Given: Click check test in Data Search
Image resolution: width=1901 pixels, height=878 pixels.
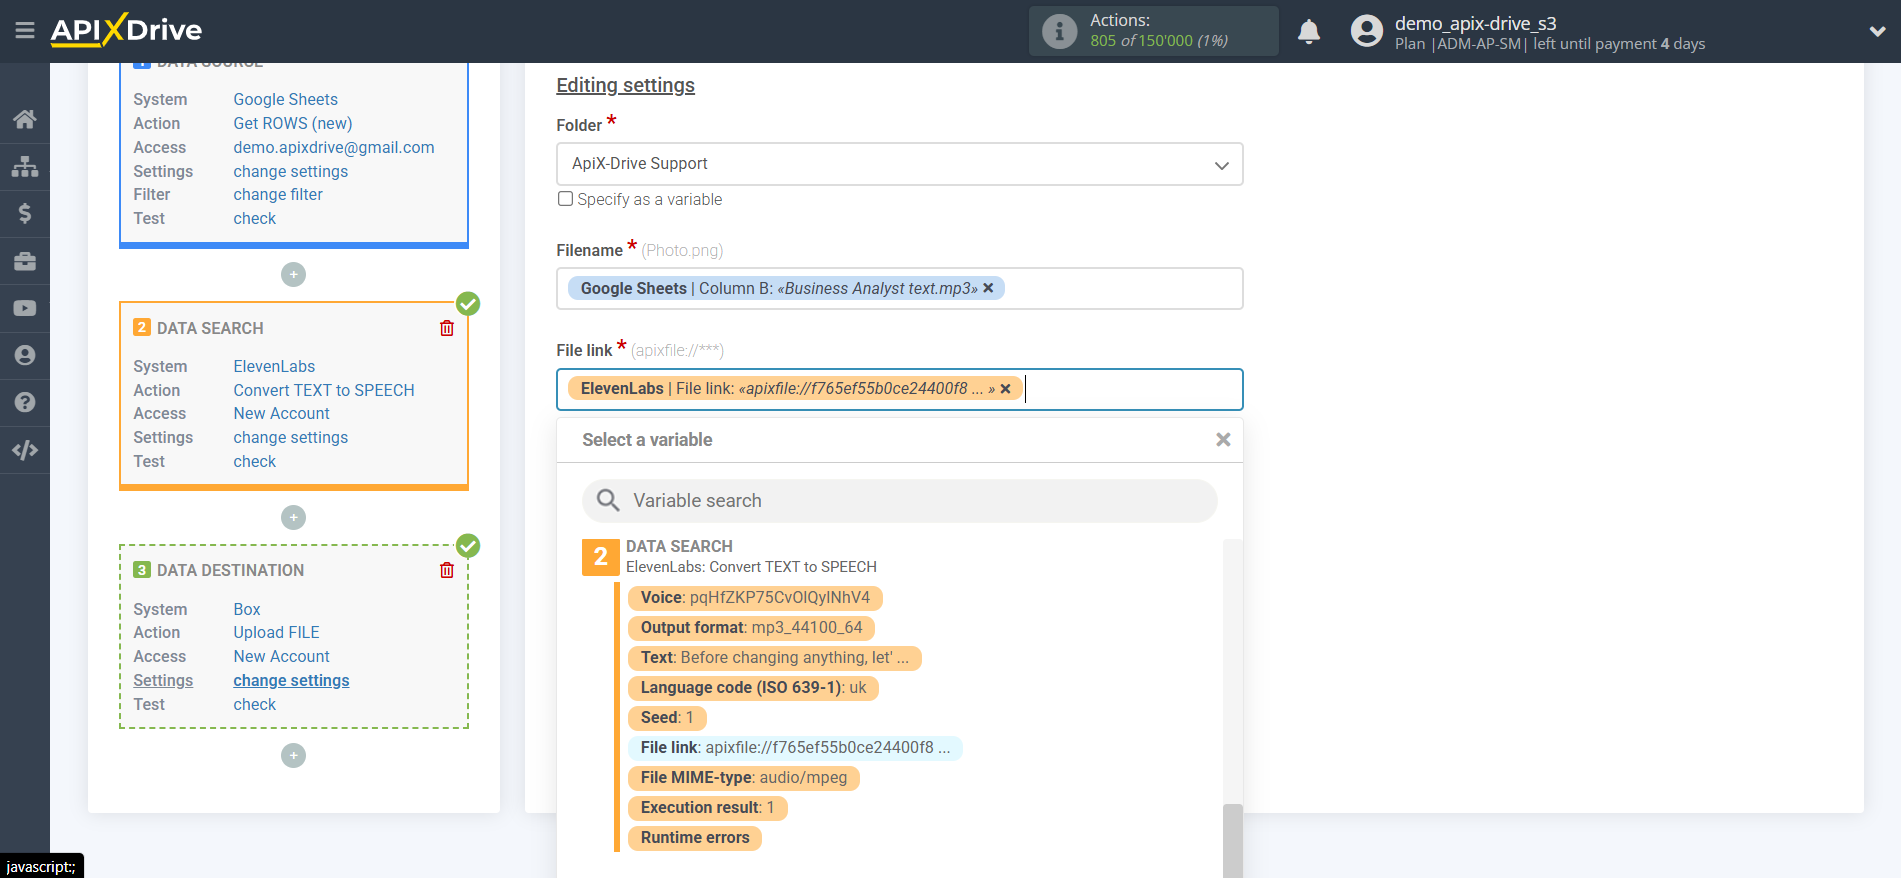Looking at the screenshot, I should coord(254,461).
